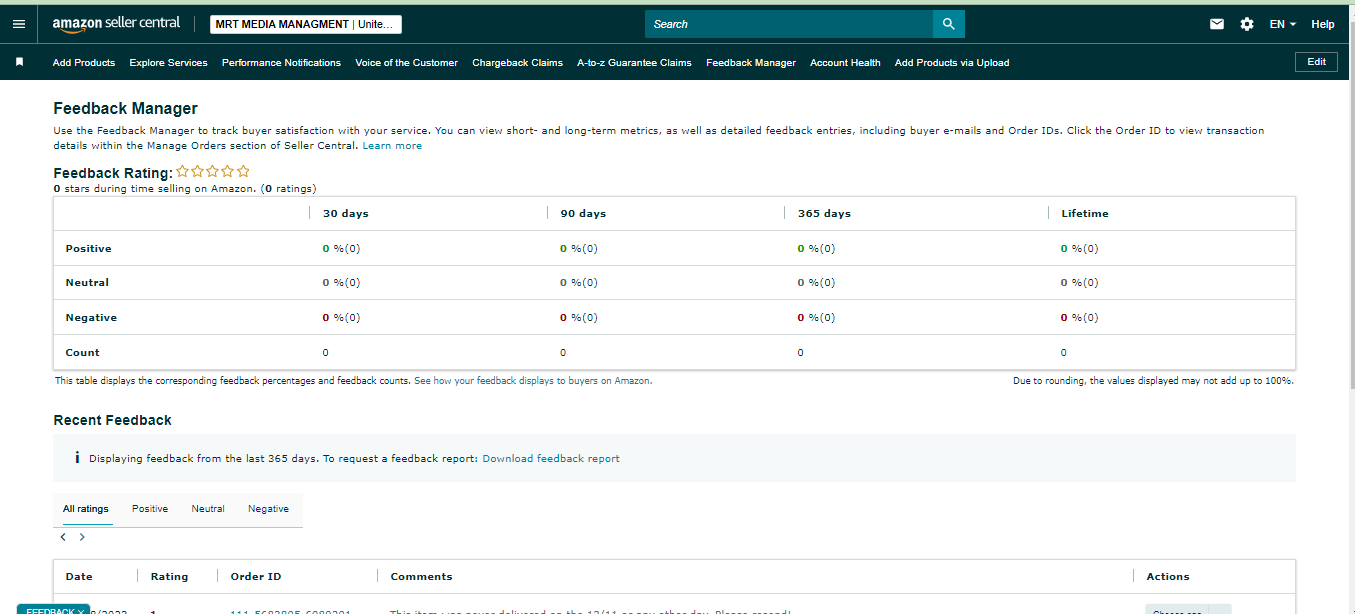Image resolution: width=1355 pixels, height=614 pixels.
Task: Open Voice of the Customer
Action: coord(406,62)
